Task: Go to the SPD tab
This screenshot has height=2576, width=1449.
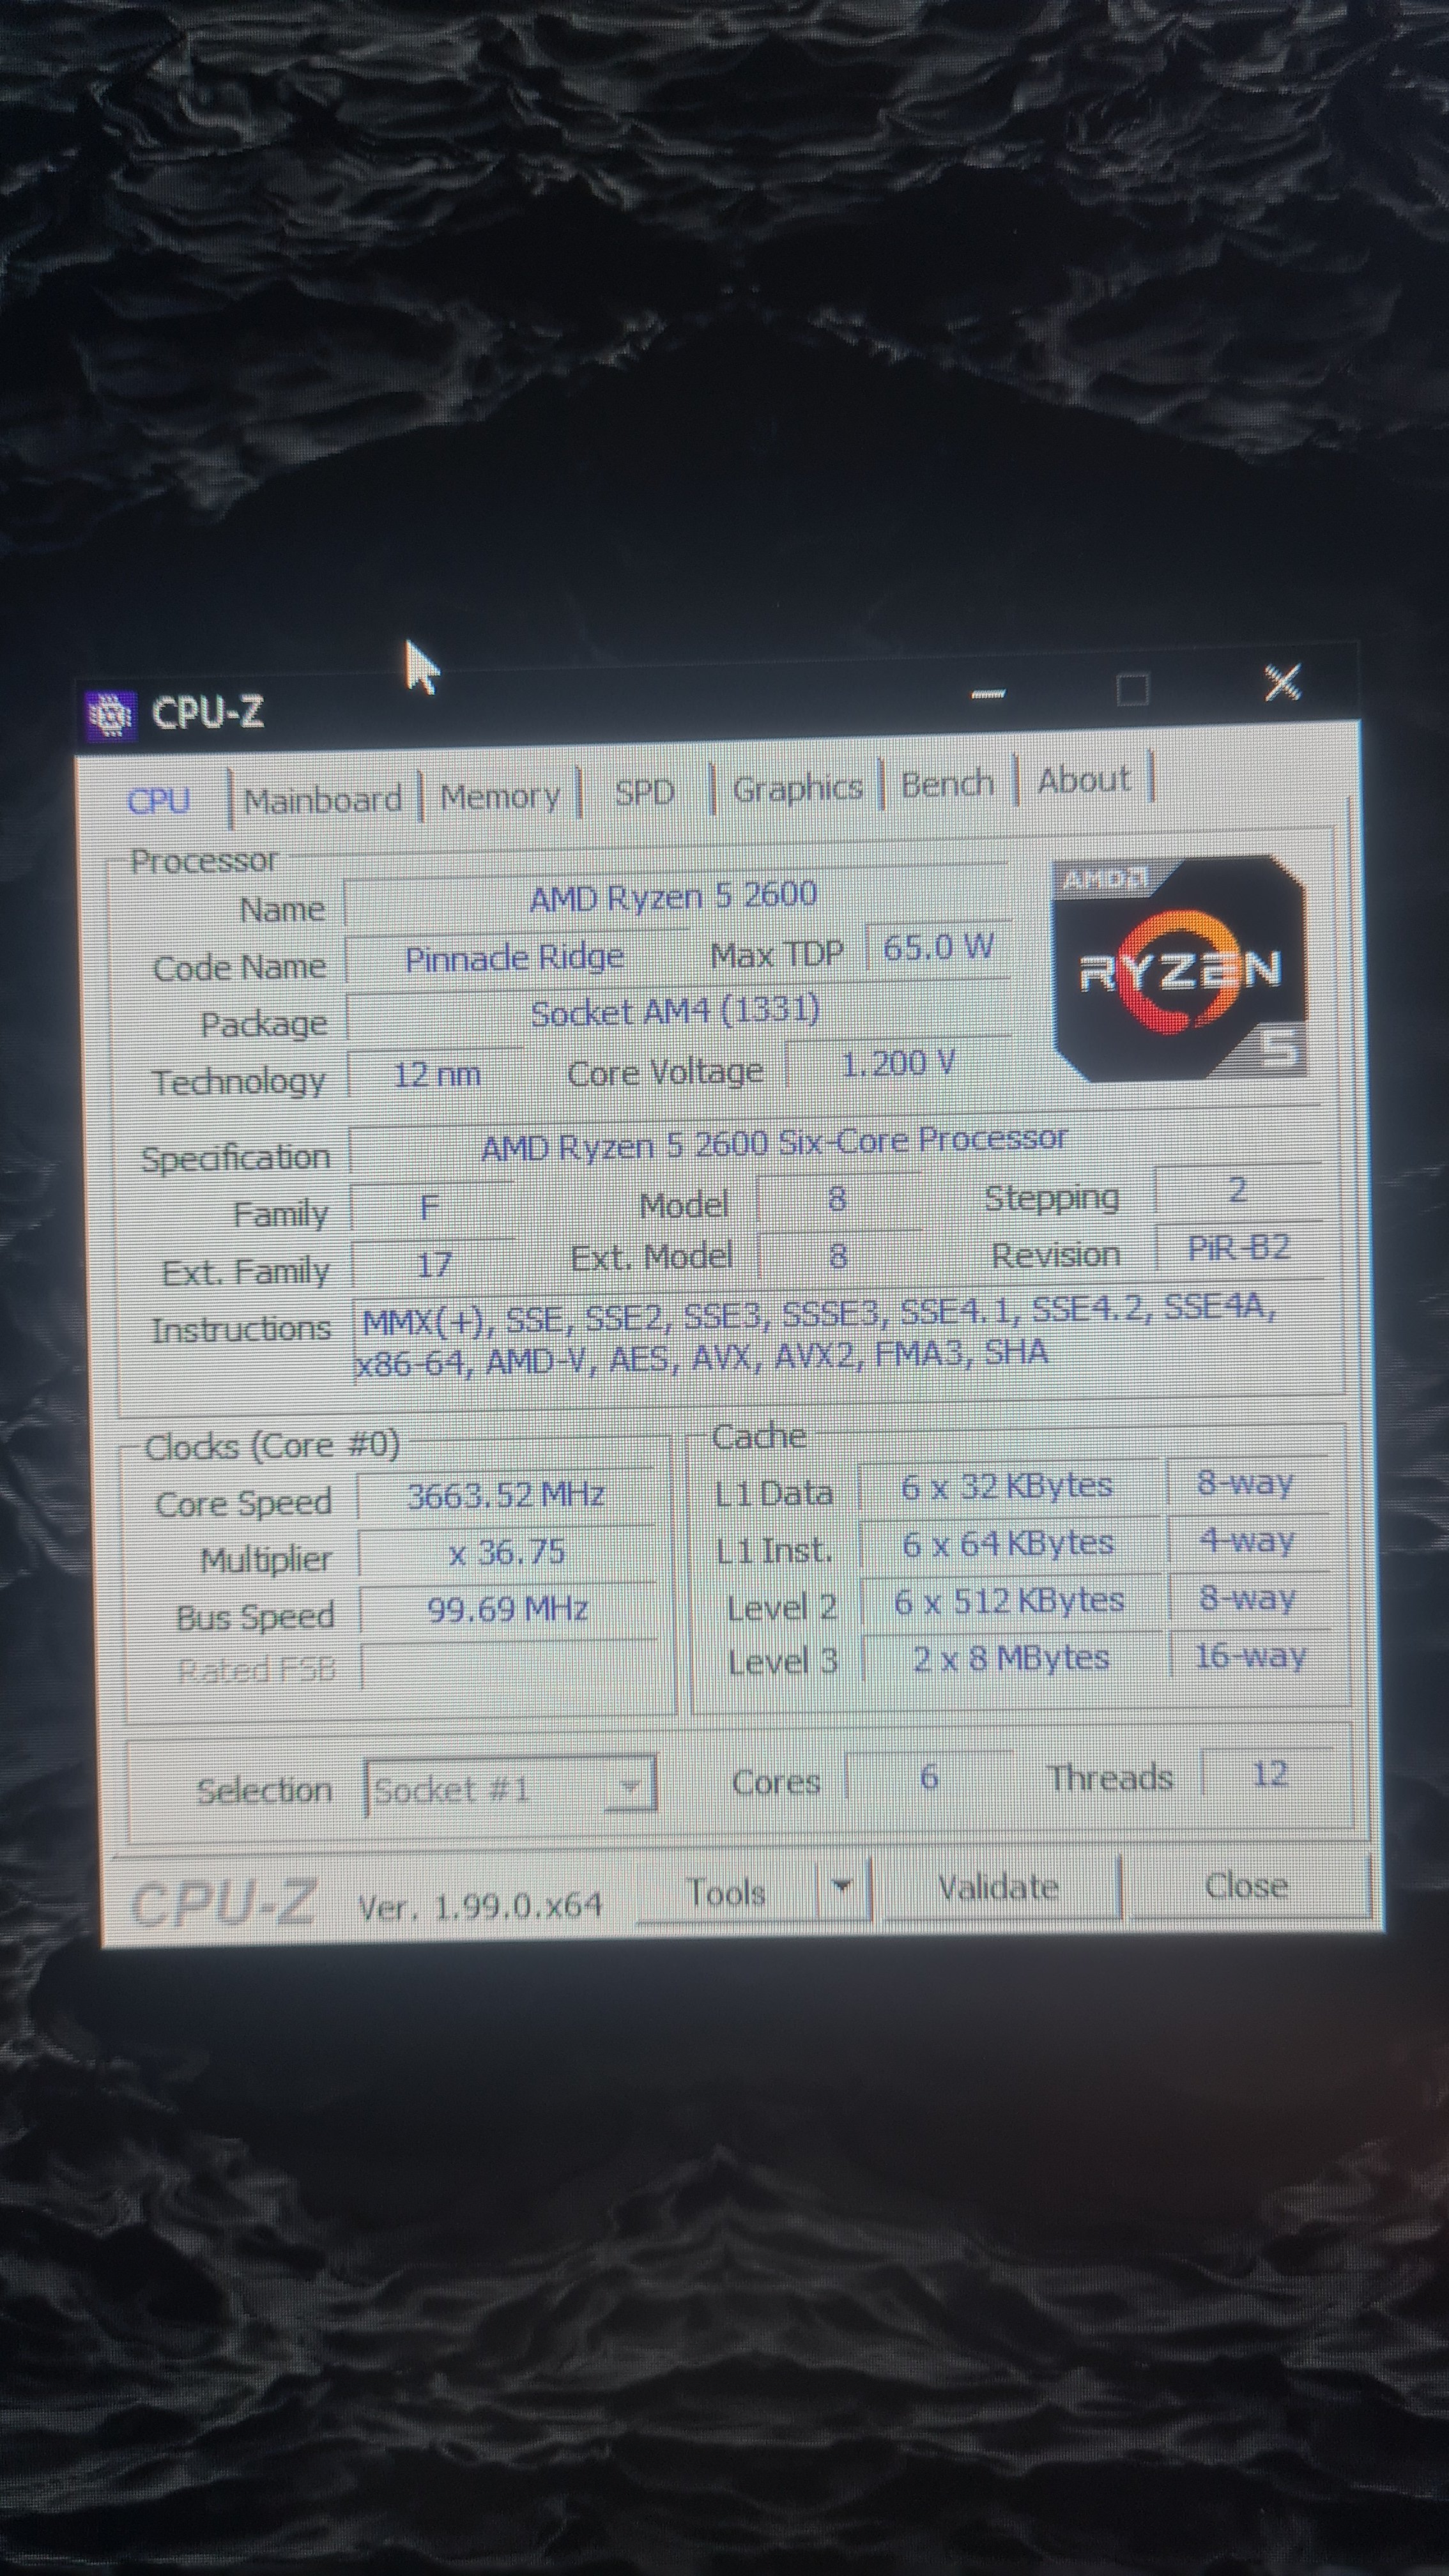Action: [x=644, y=792]
